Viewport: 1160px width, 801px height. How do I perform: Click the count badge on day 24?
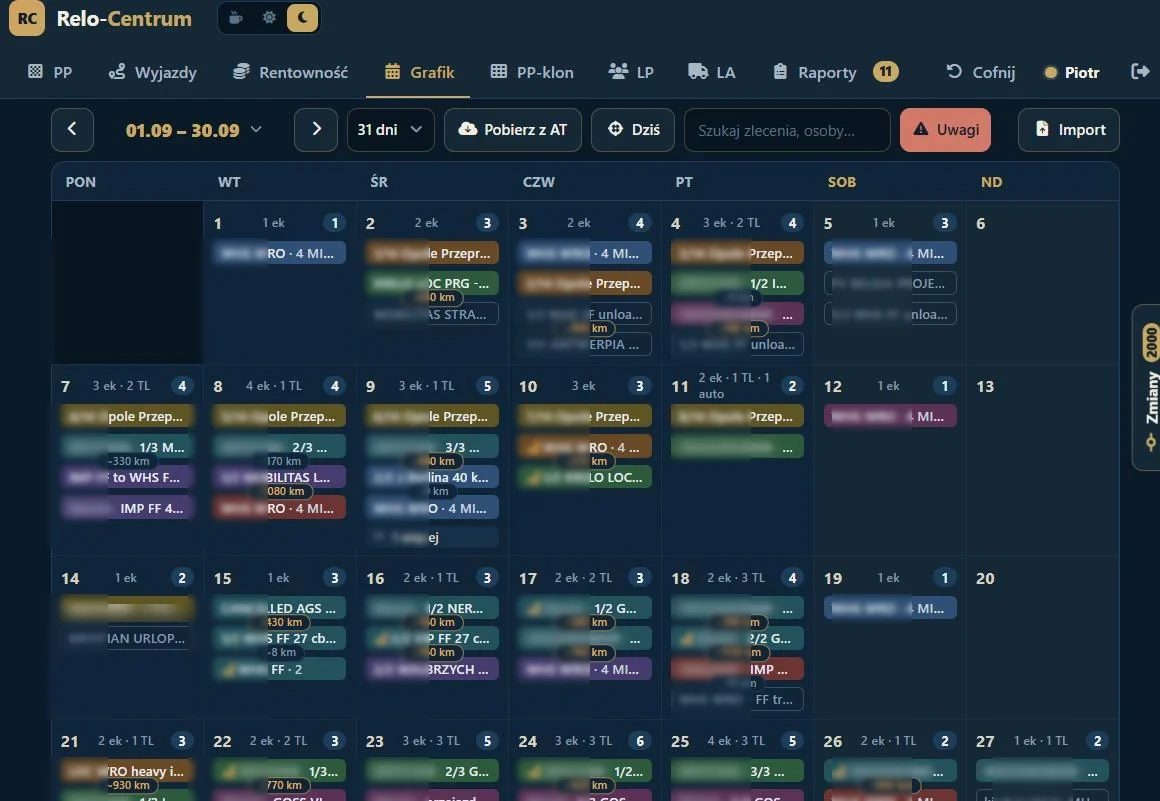(x=640, y=740)
